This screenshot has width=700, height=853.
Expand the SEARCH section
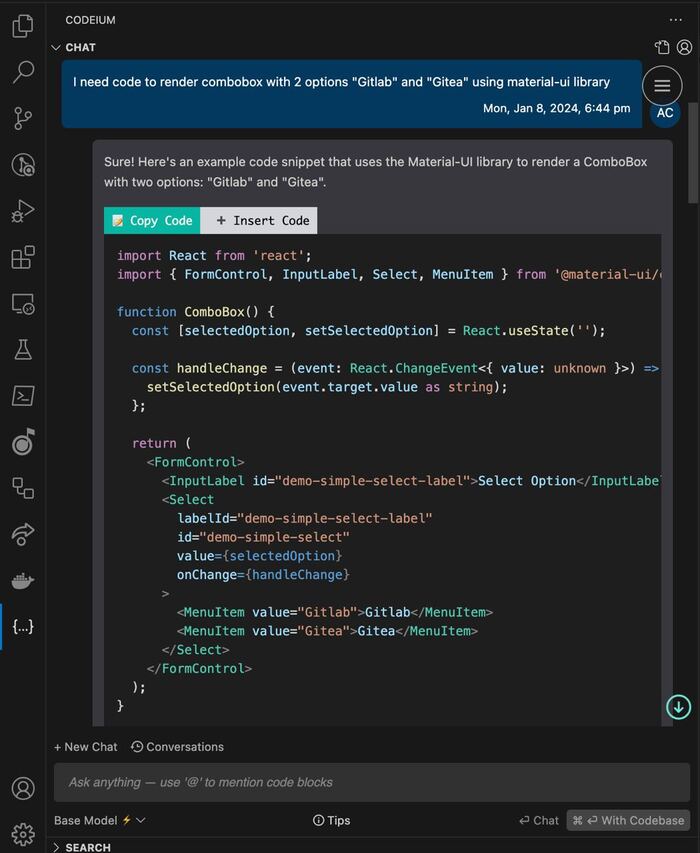coord(57,847)
